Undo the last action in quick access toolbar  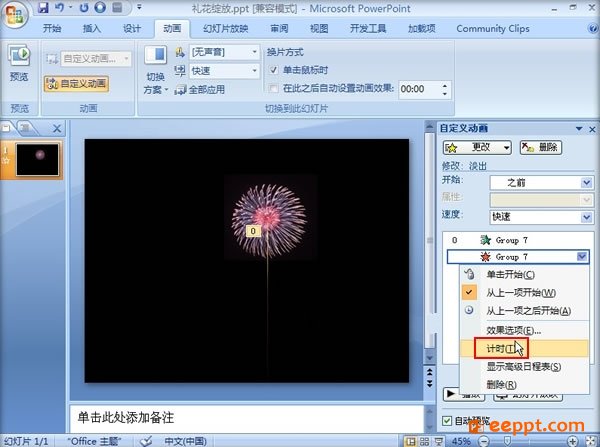pyautogui.click(x=59, y=7)
